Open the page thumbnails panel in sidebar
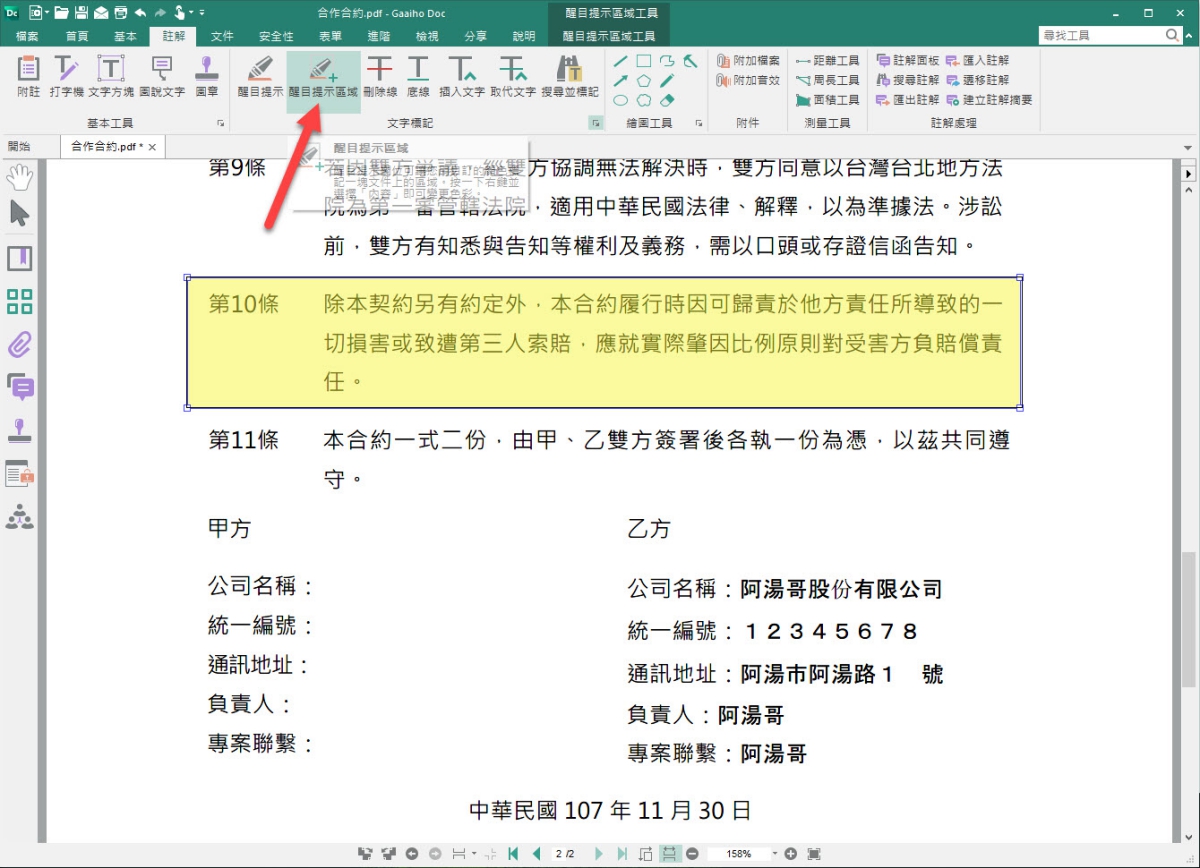This screenshot has width=1200, height=868. (19, 301)
